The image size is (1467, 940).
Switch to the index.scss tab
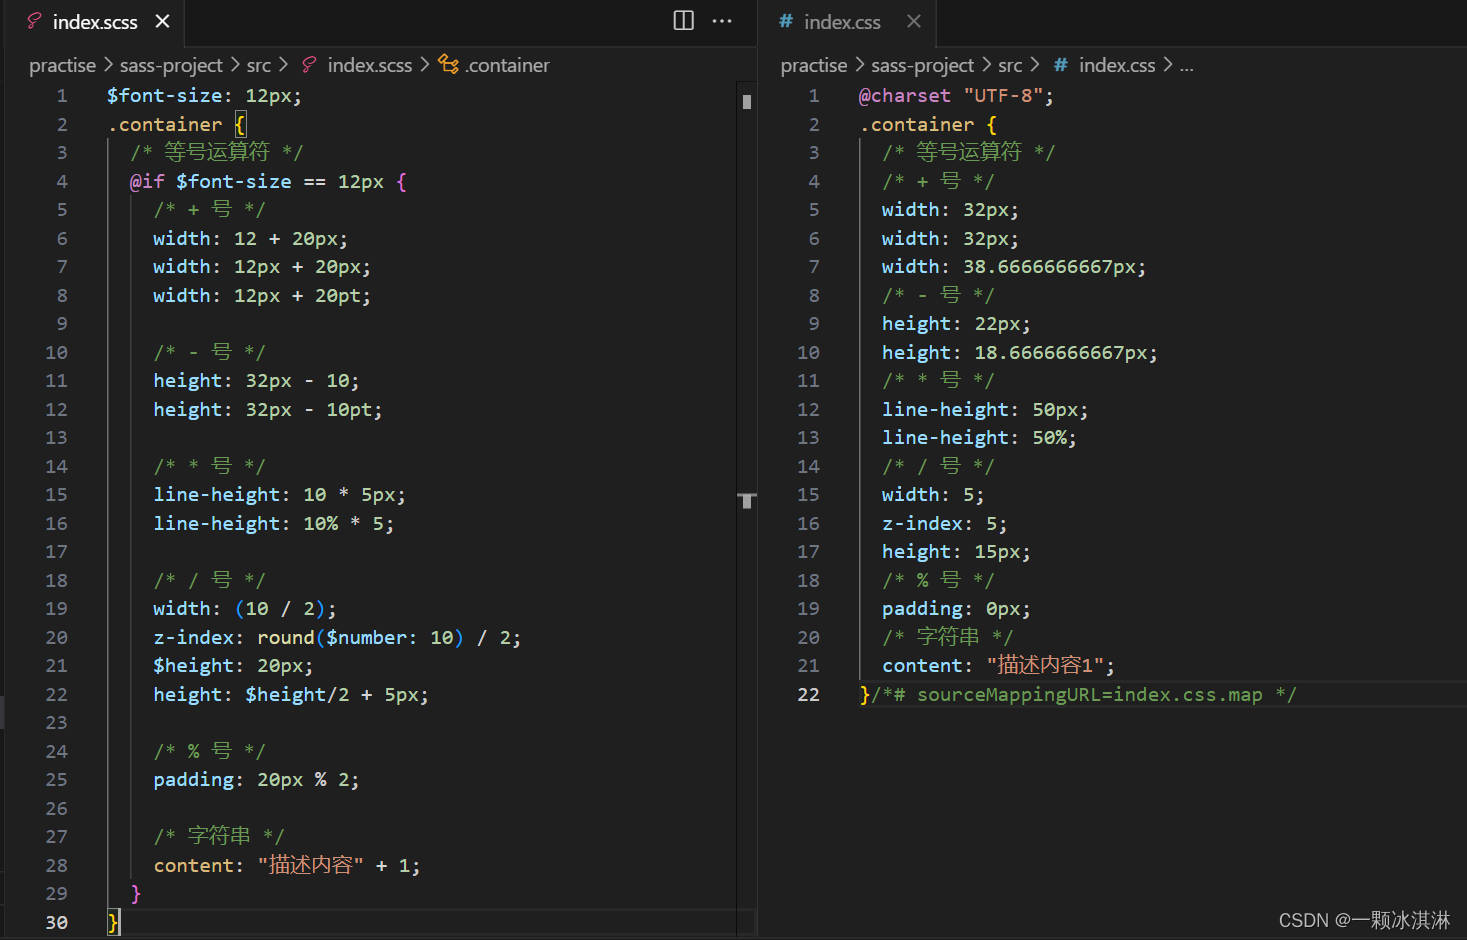(94, 21)
